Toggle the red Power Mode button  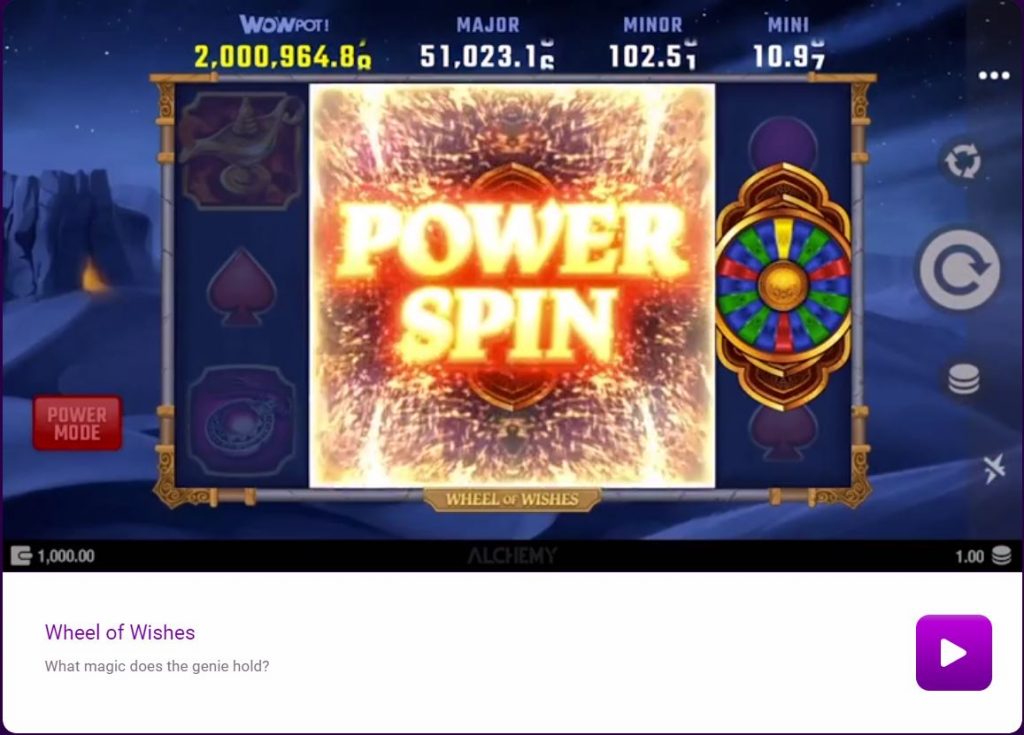coord(77,423)
